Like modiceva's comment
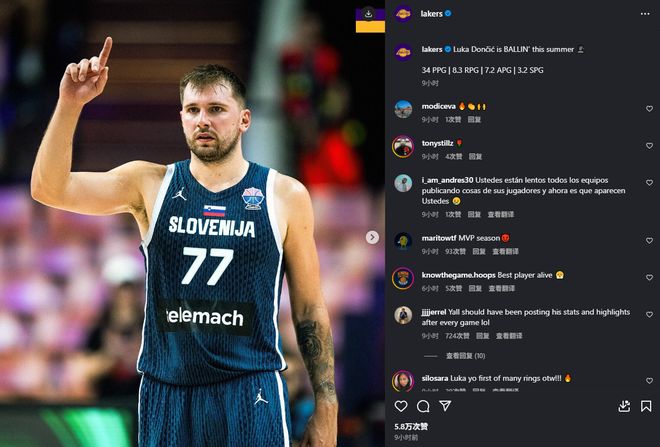The image size is (660, 447). click(x=649, y=109)
